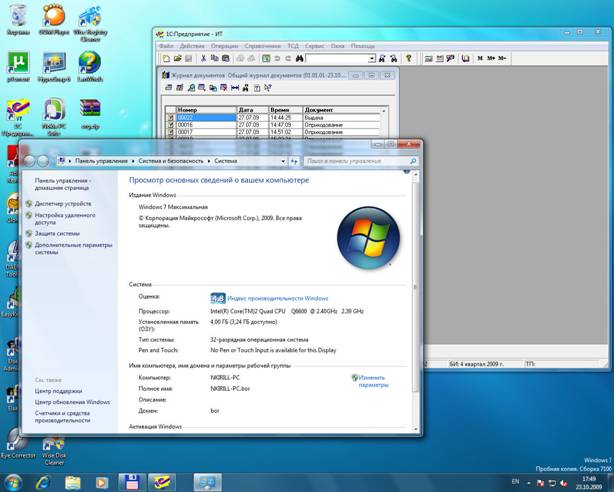Click the Cut scissors icon in 1C toolbar
This screenshot has width=614, height=492.
[203, 58]
